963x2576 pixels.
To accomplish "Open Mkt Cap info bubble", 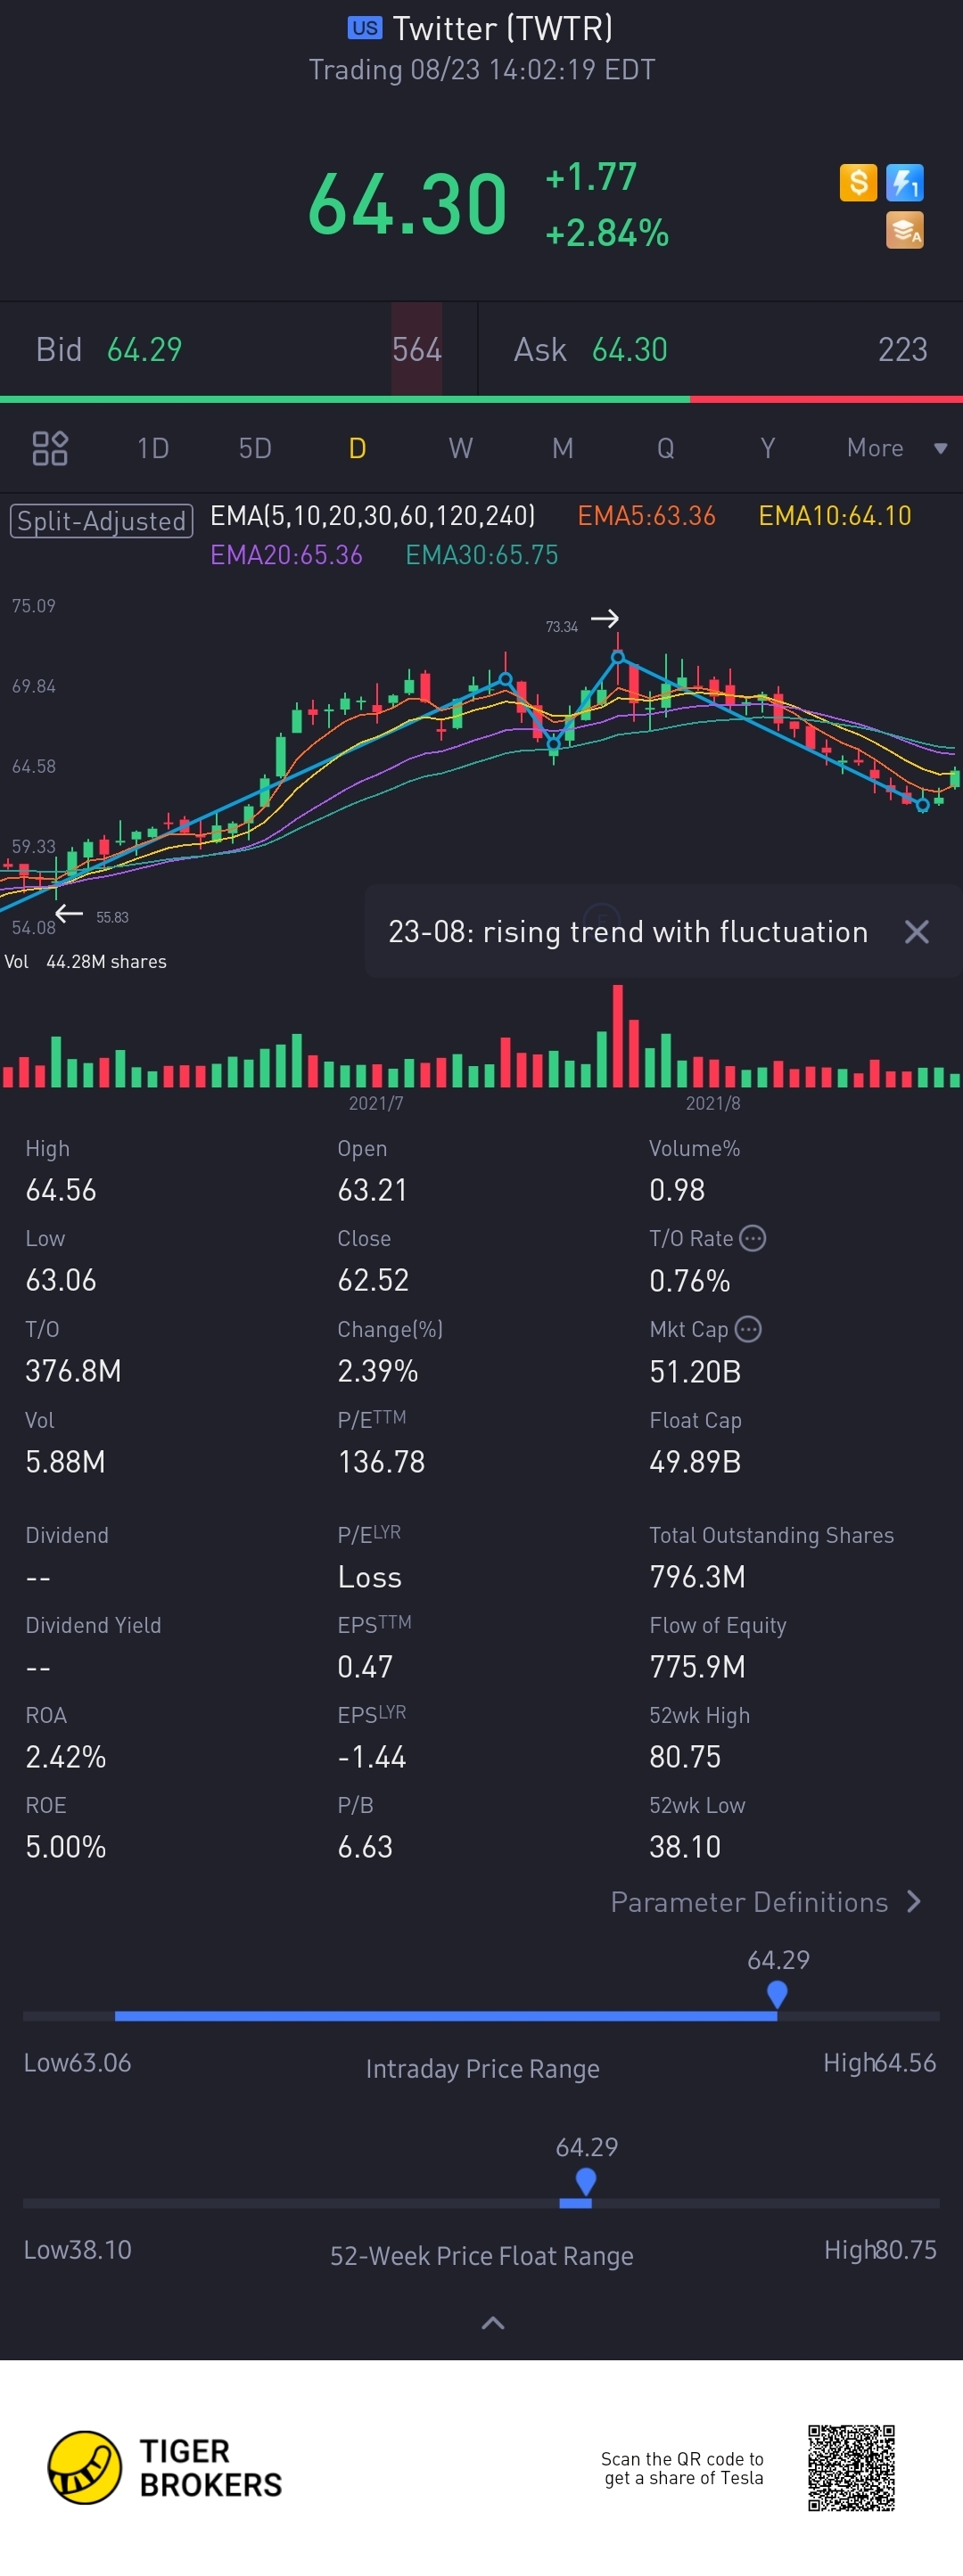I will point(748,1329).
